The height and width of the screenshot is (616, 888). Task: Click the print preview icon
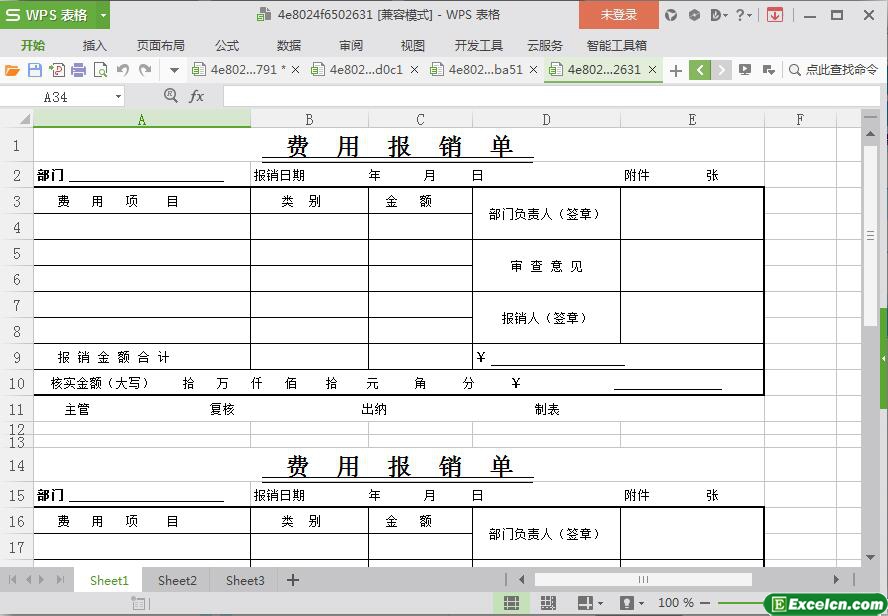(x=101, y=70)
